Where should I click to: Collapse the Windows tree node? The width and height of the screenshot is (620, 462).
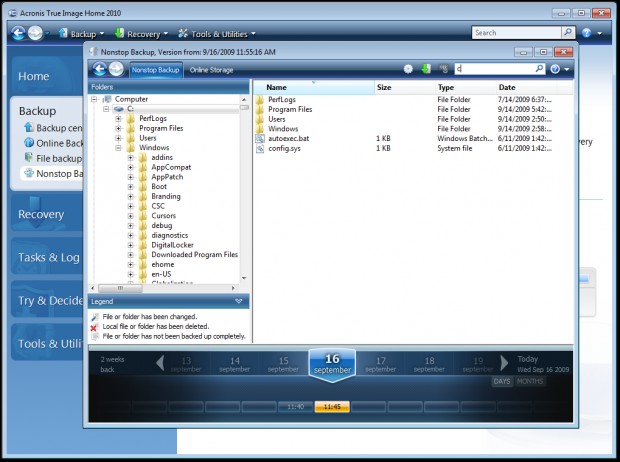click(118, 148)
